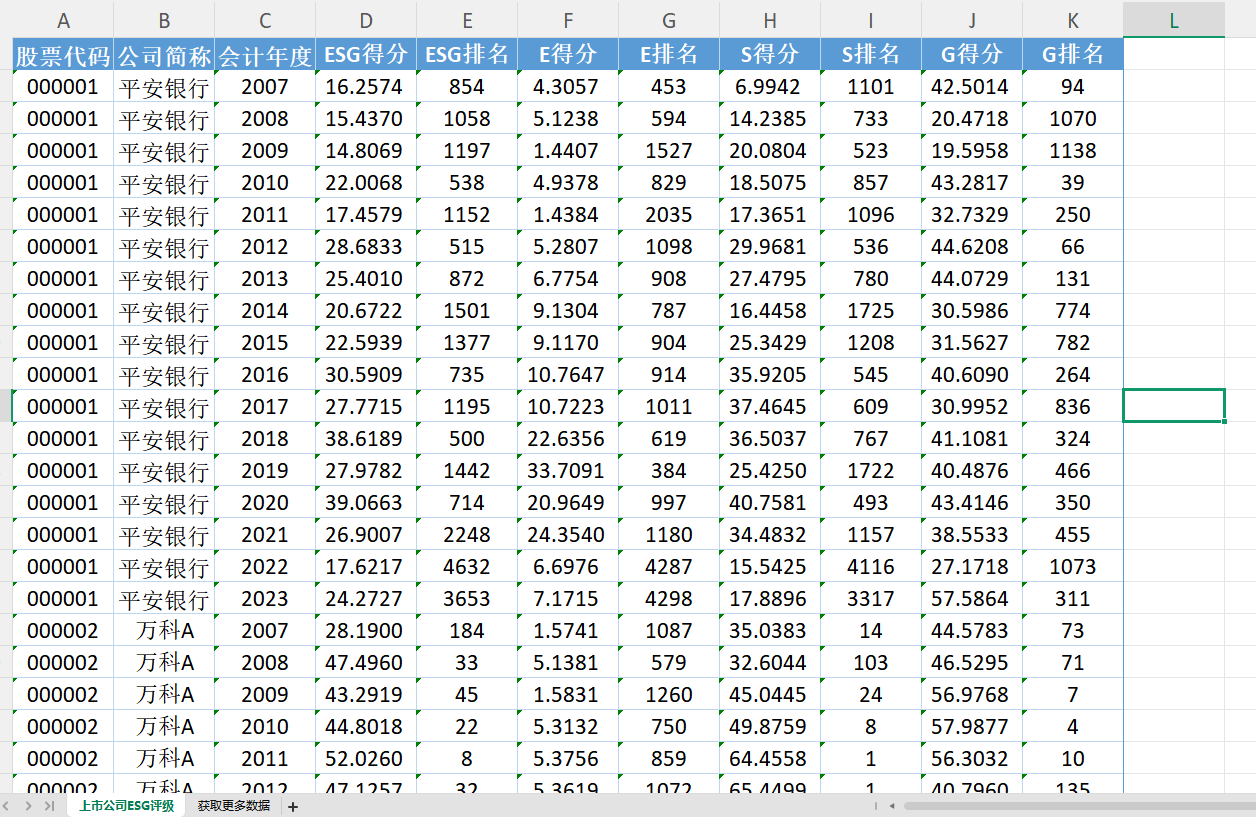The image size is (1256, 817).
Task: Click cell with year 2023 for 平安银行
Action: coord(265,599)
